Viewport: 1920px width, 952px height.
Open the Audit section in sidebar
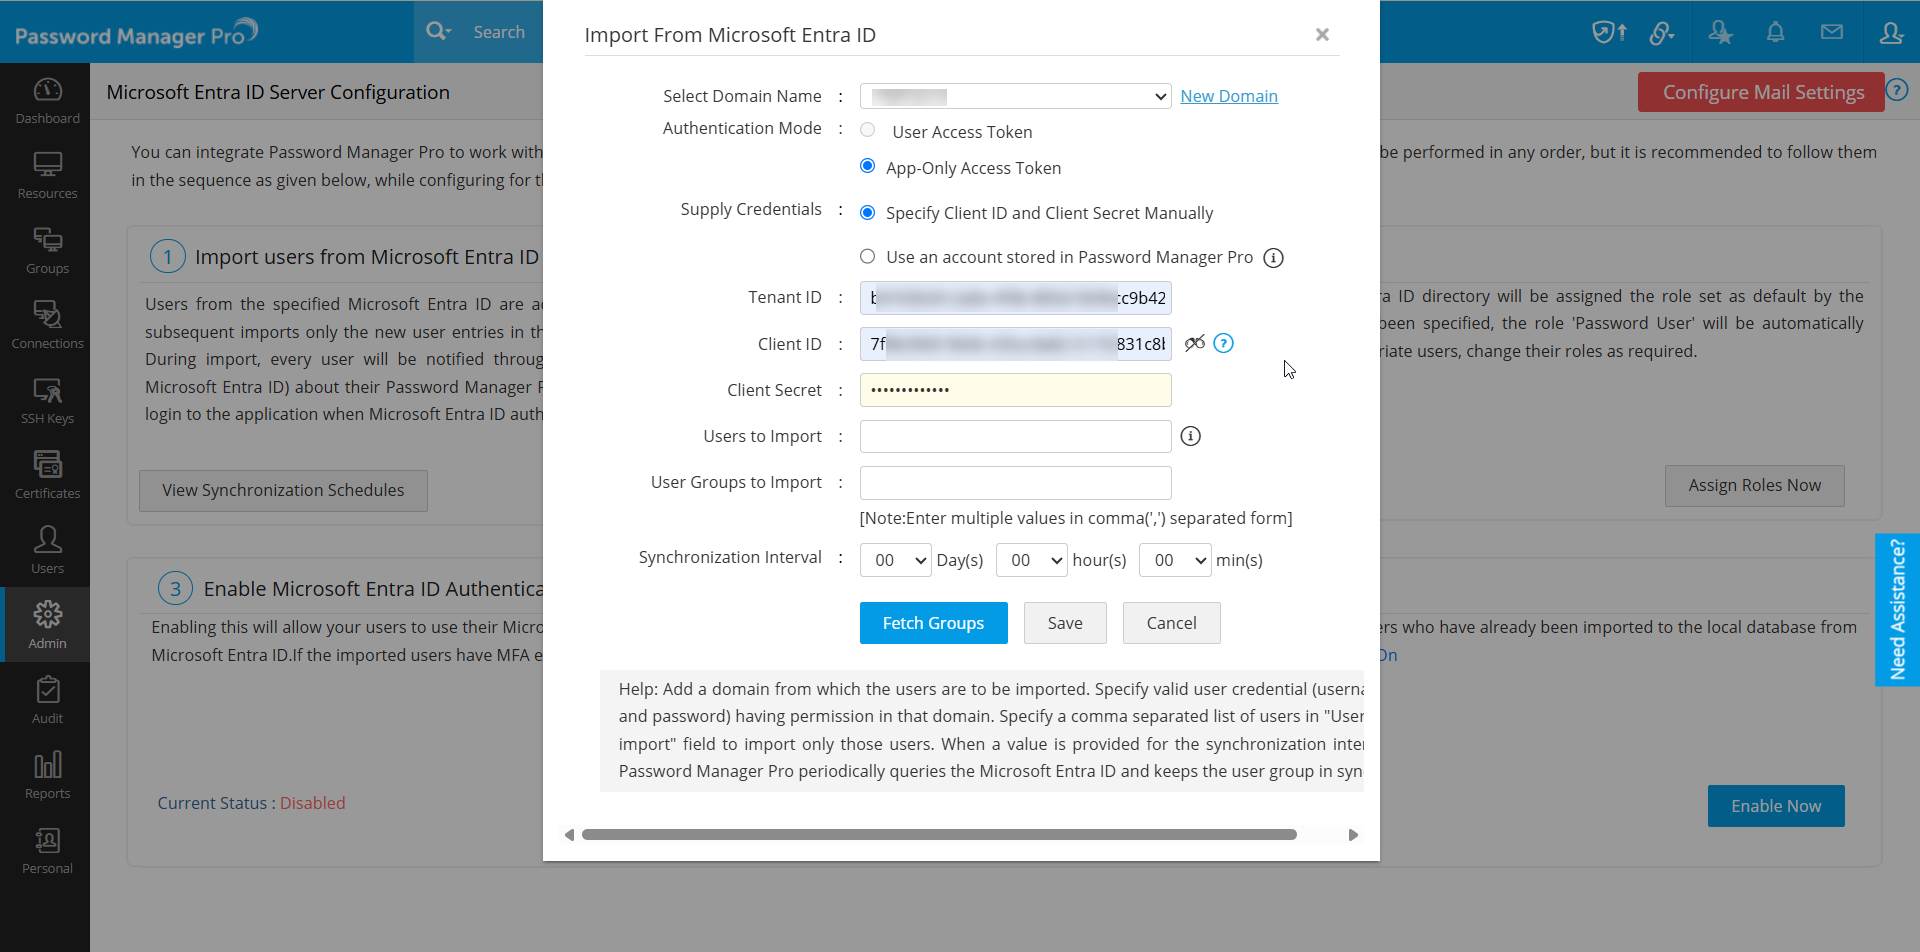point(47,700)
